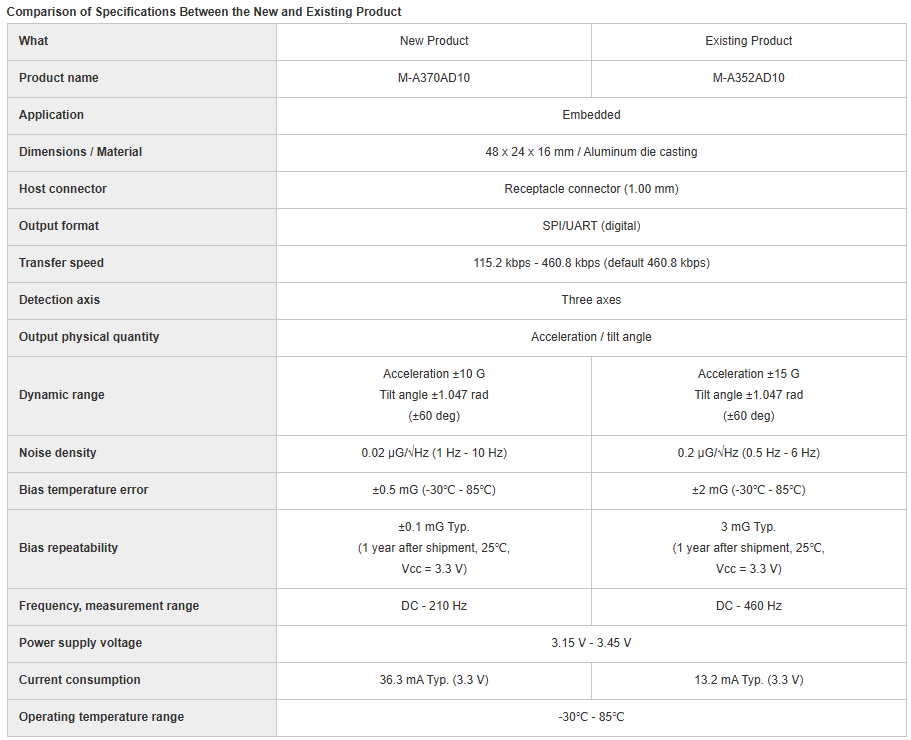Select the 0.02 µG/√Hz noise density value
This screenshot has width=911, height=740.
434,453
